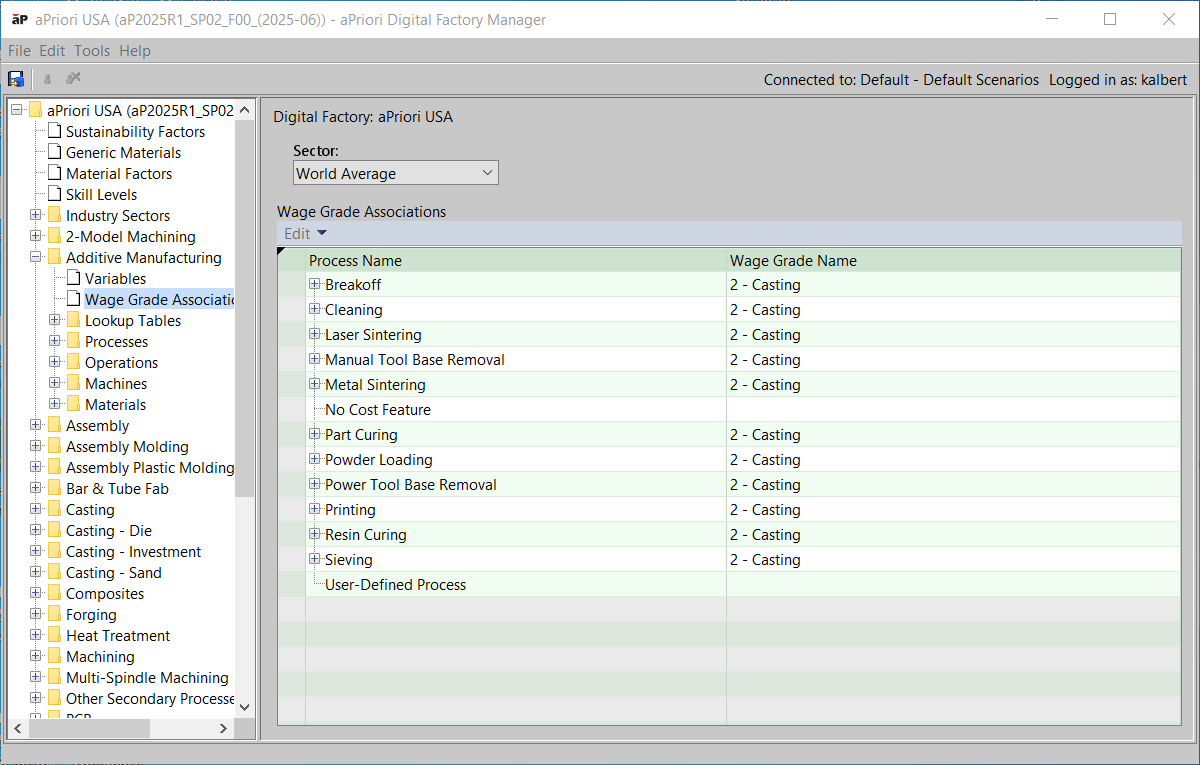Select Assembly Molding in the tree
Image resolution: width=1200 pixels, height=765 pixels.
(x=127, y=446)
